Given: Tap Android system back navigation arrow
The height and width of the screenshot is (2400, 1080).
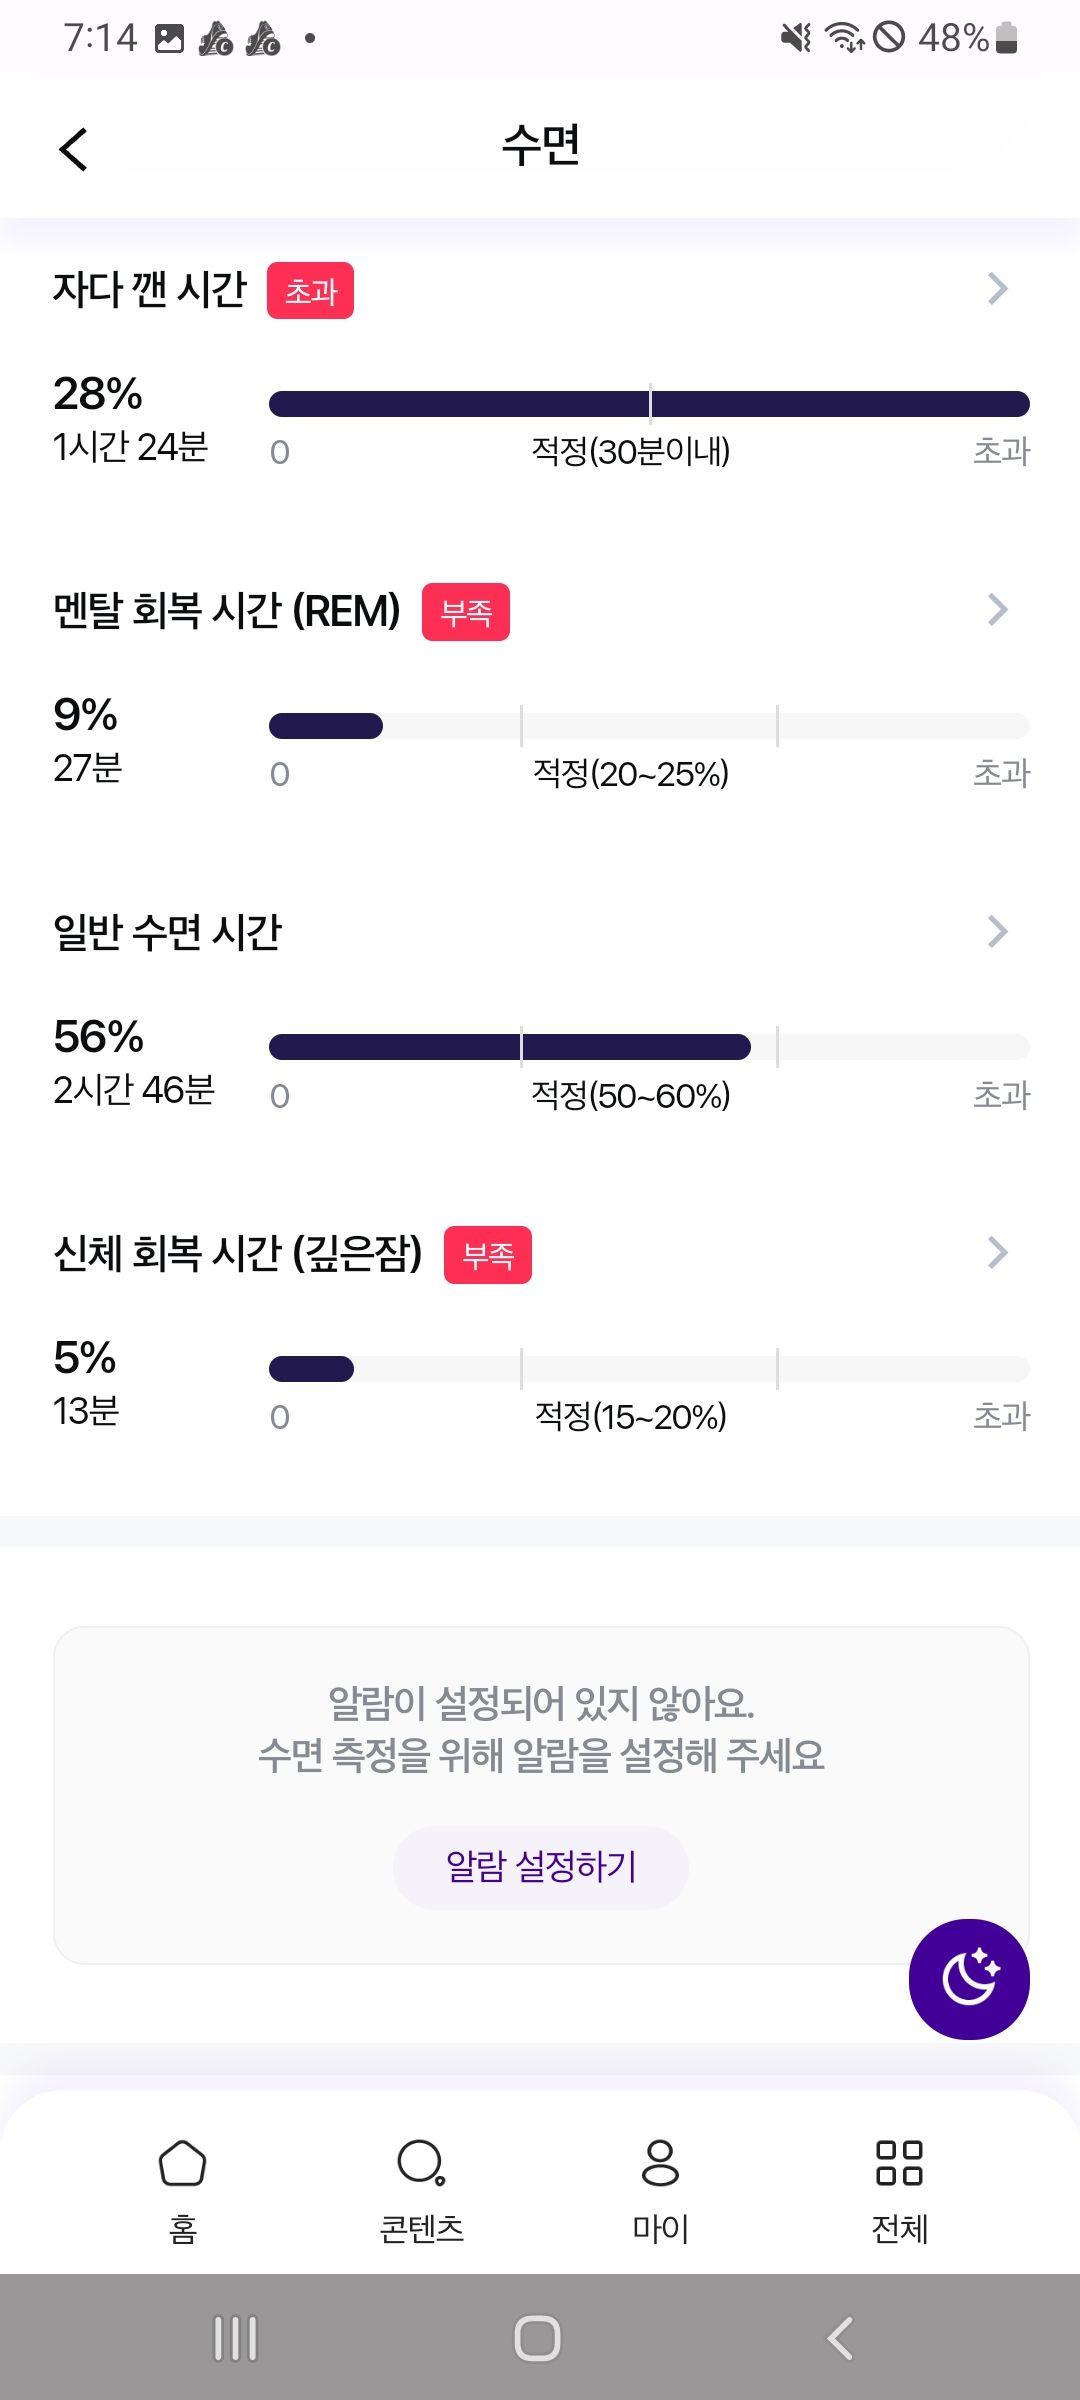Looking at the screenshot, I should (x=840, y=2338).
